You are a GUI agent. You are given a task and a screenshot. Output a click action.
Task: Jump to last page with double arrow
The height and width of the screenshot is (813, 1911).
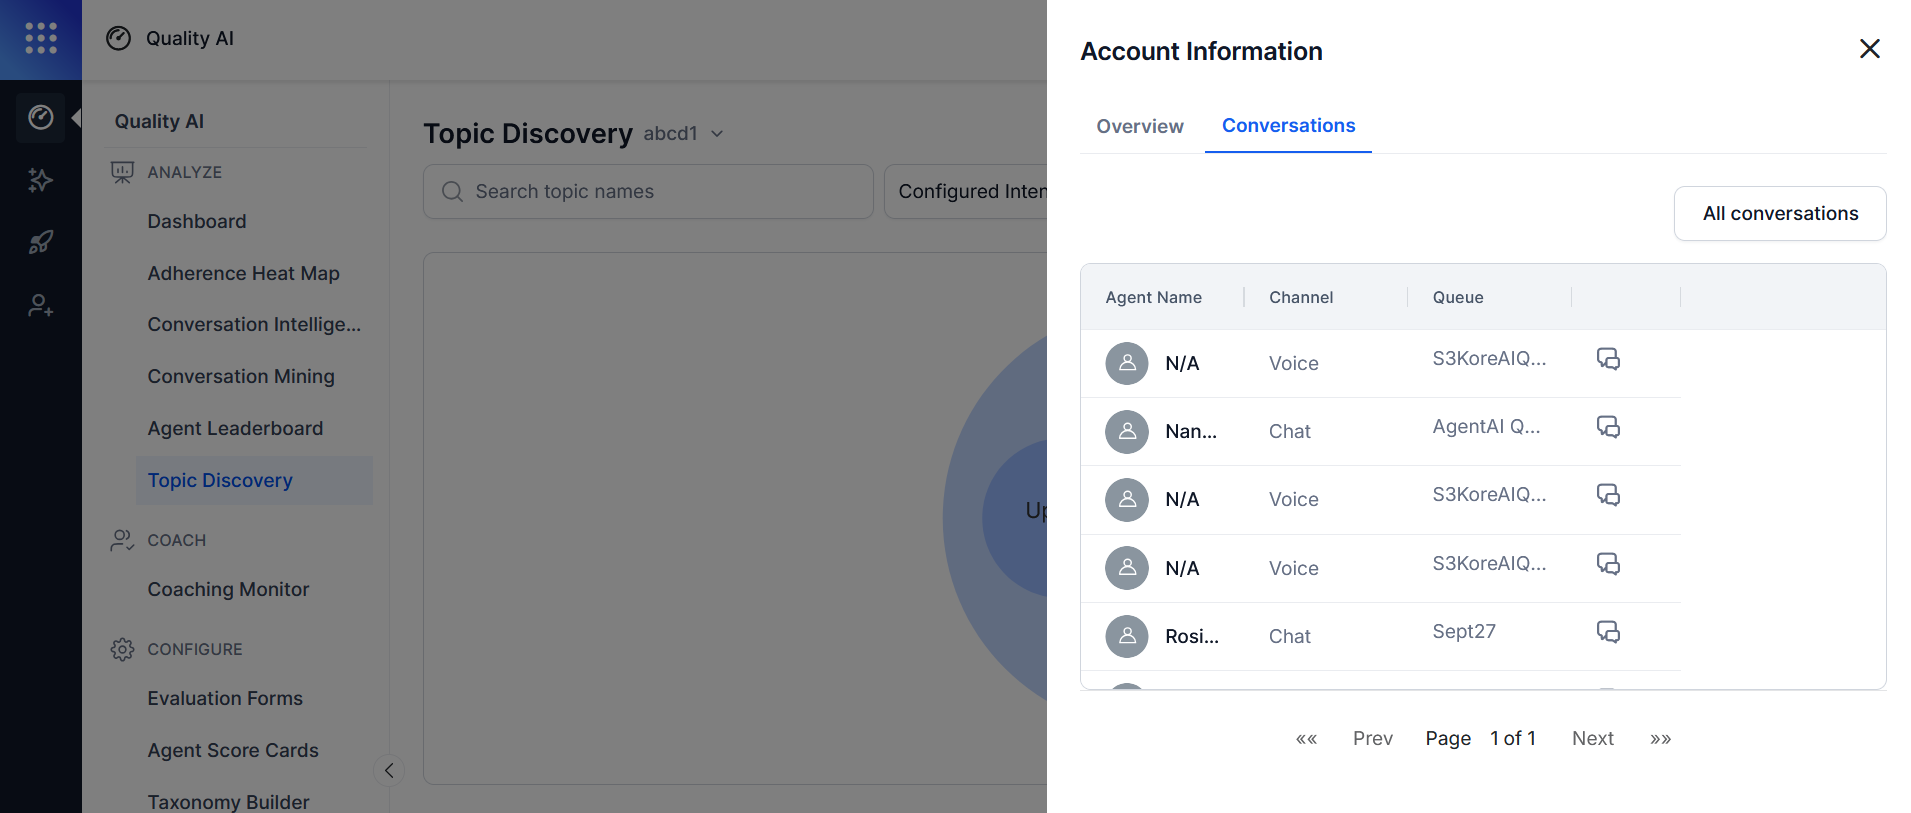[1660, 739]
